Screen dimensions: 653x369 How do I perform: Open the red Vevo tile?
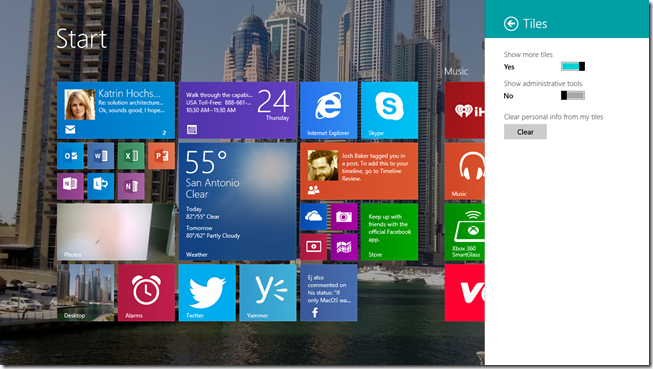(464, 293)
